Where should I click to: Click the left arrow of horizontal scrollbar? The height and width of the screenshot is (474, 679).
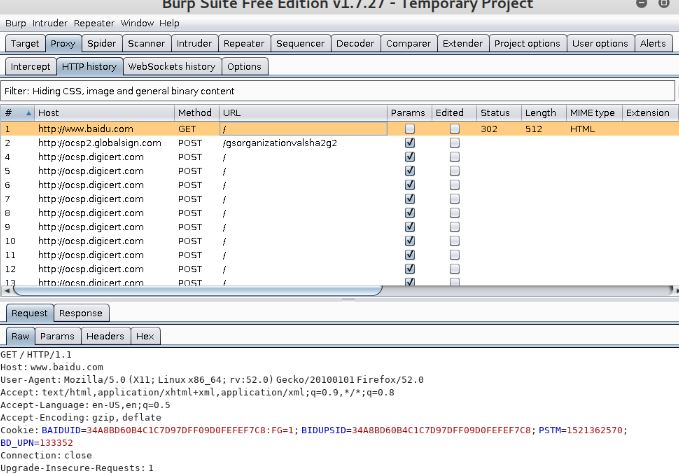[x=6, y=290]
